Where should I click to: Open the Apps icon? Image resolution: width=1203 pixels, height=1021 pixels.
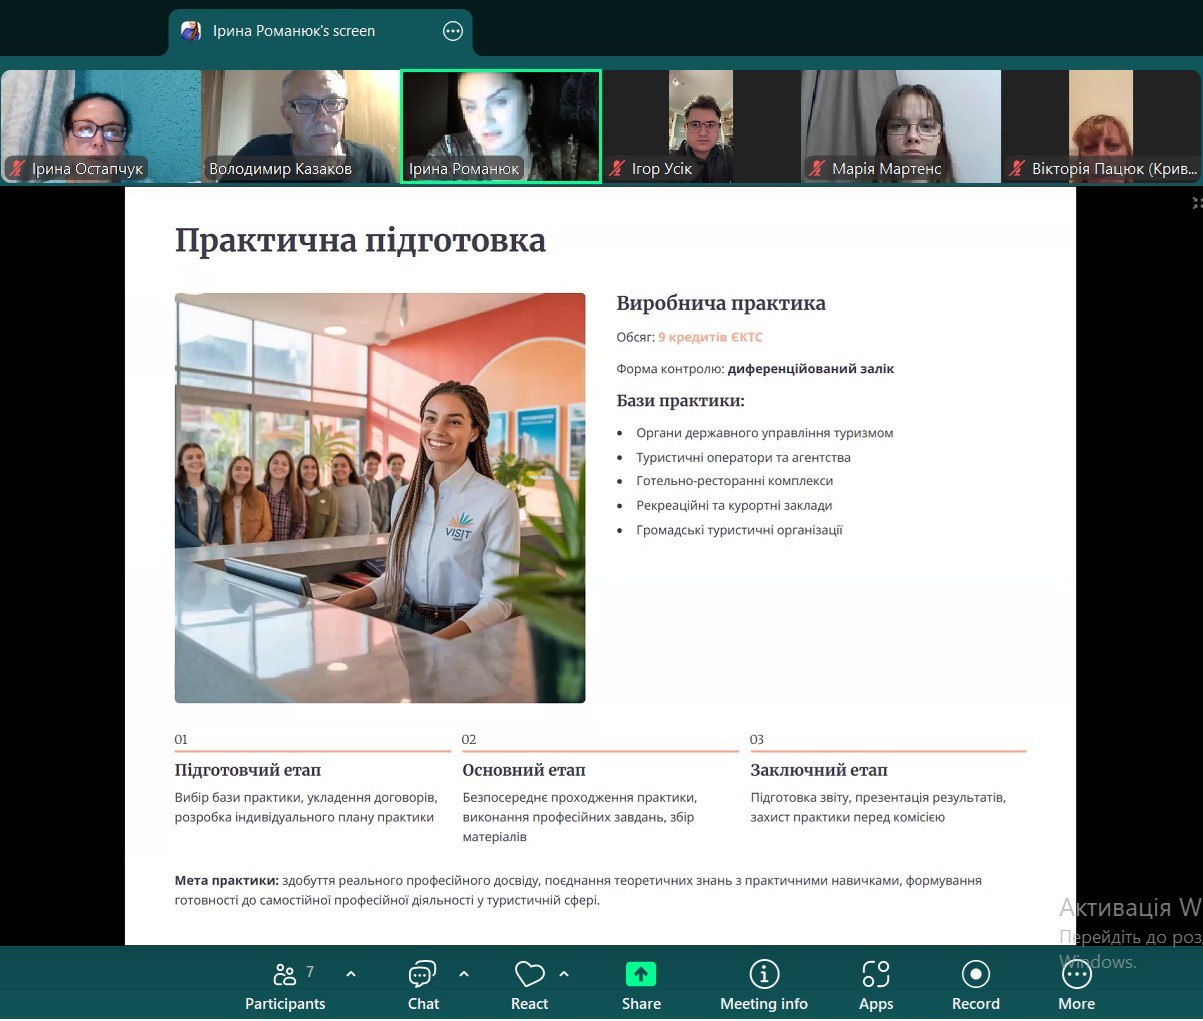[876, 974]
